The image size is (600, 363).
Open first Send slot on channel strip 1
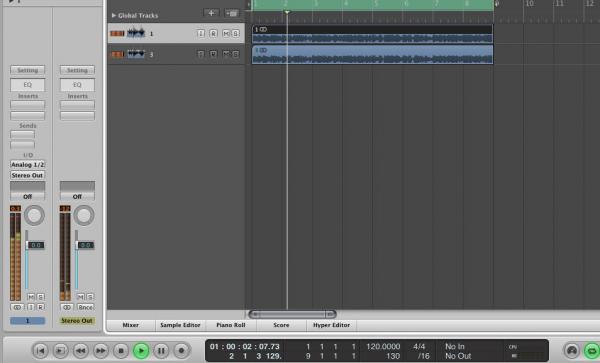tap(23, 134)
